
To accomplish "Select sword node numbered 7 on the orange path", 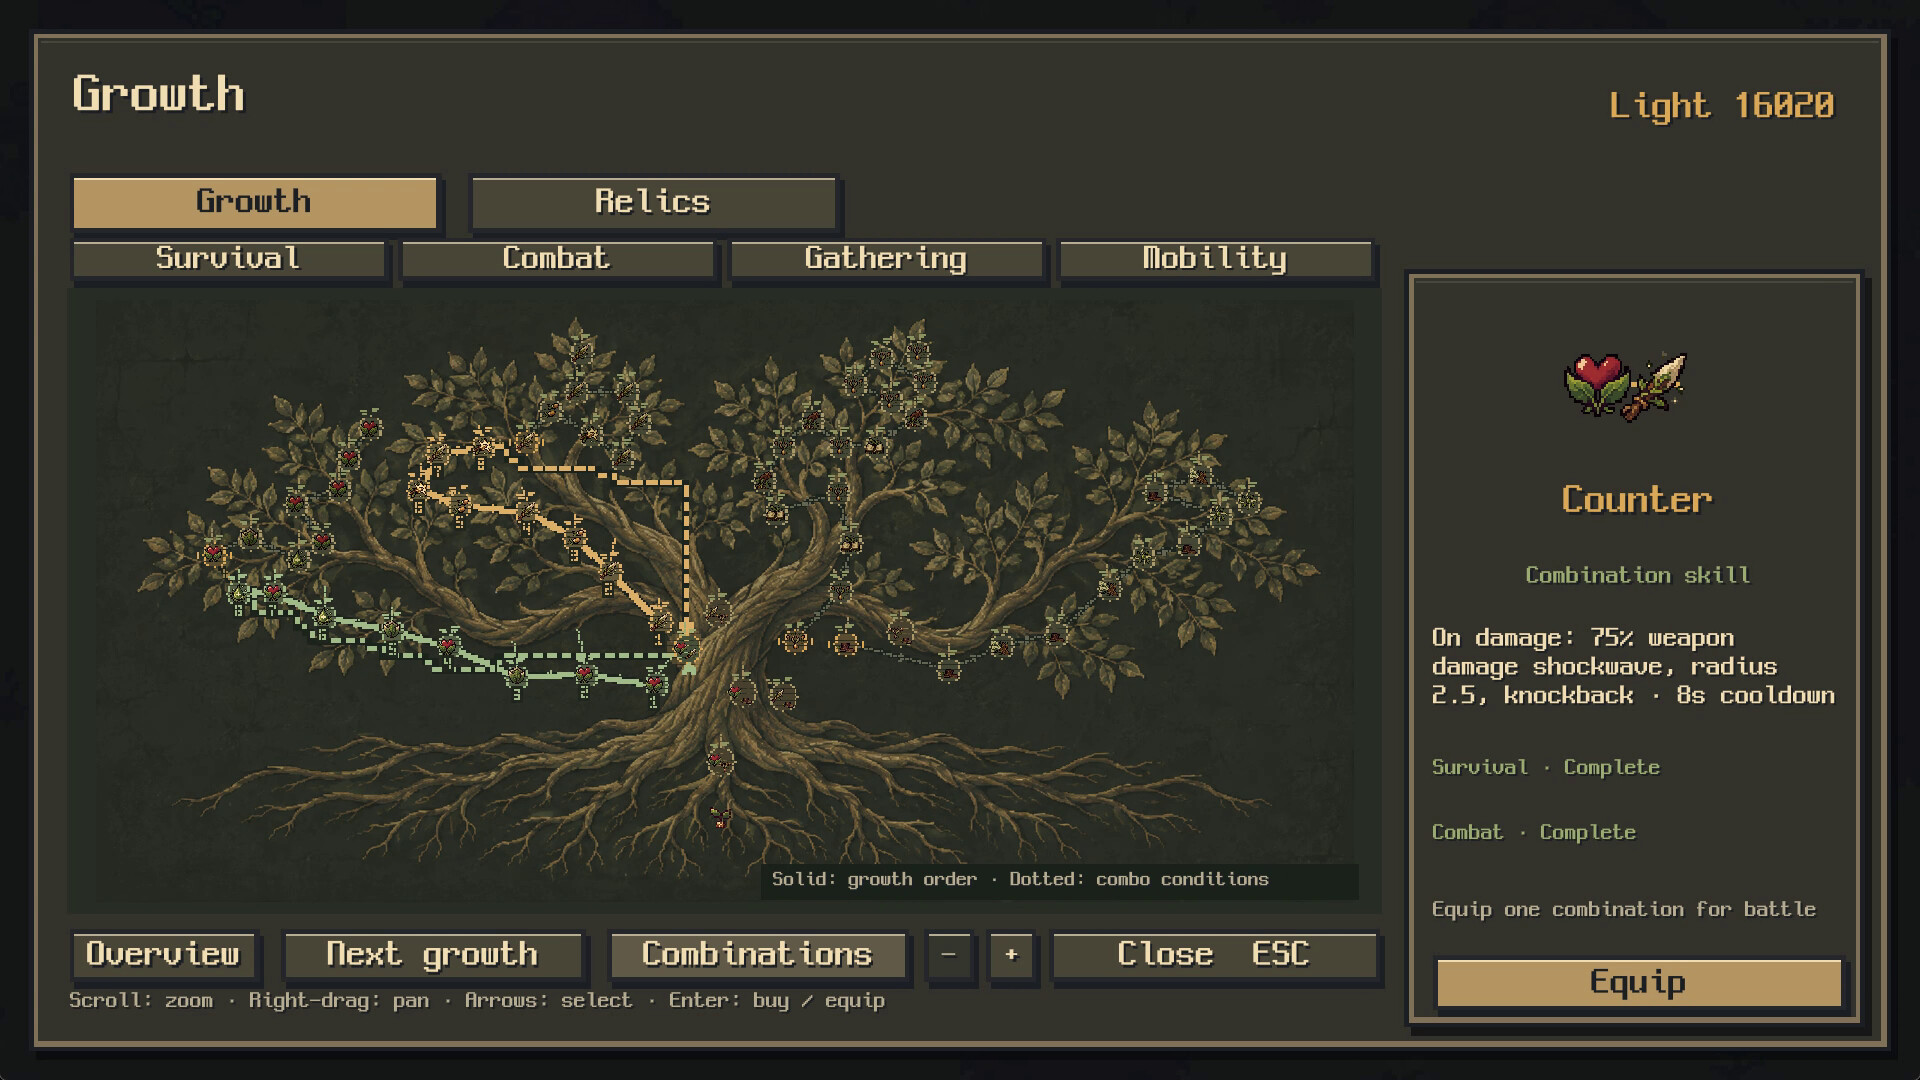I will click(438, 453).
